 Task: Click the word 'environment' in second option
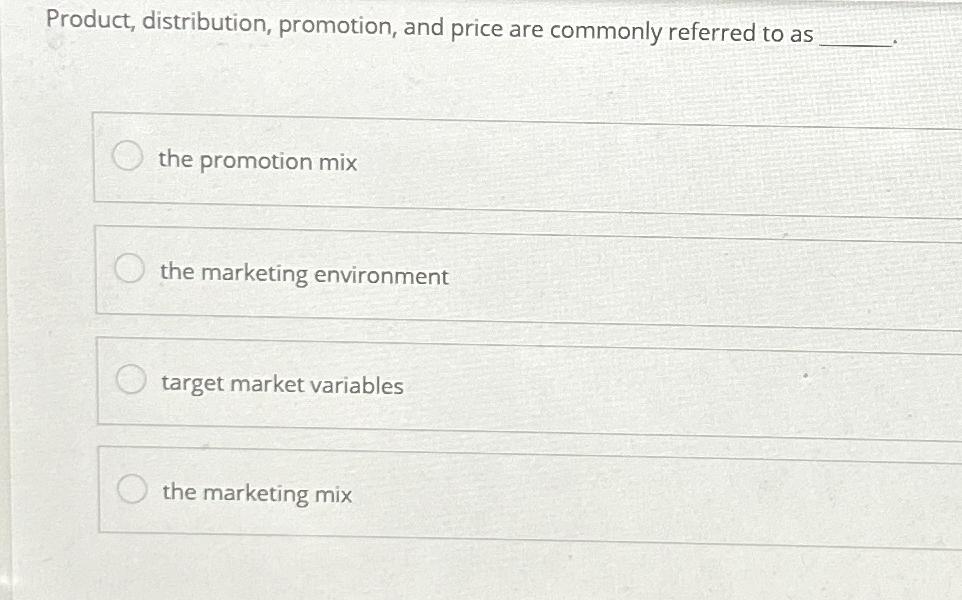[x=381, y=276]
